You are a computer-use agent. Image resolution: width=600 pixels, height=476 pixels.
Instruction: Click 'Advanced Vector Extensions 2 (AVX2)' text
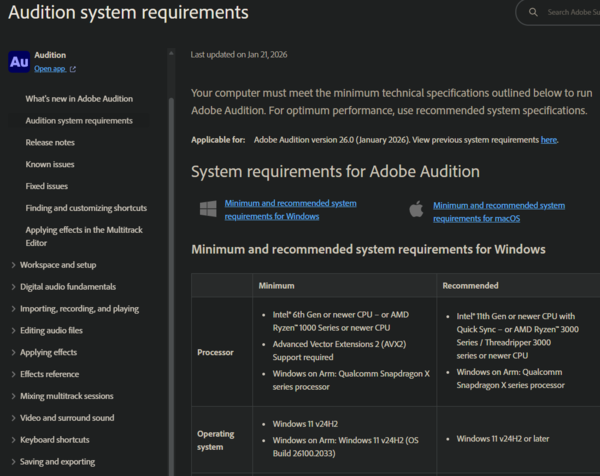(339, 344)
